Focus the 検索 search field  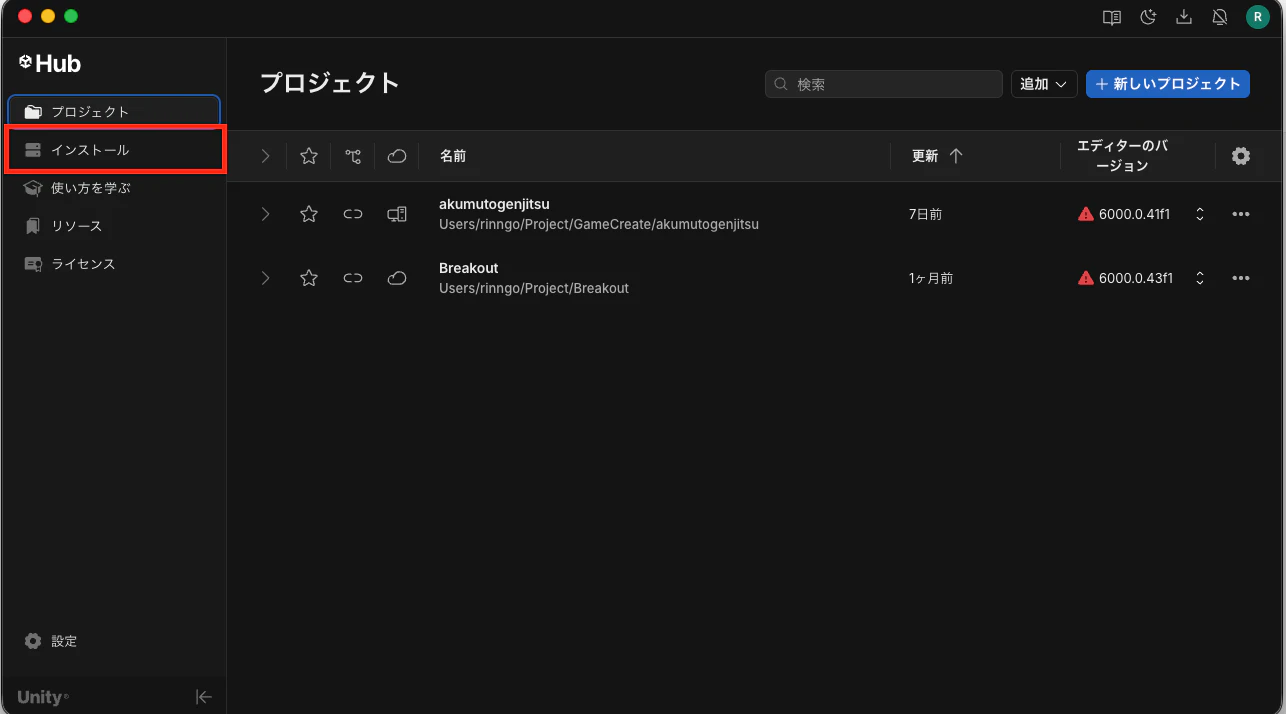pos(884,84)
